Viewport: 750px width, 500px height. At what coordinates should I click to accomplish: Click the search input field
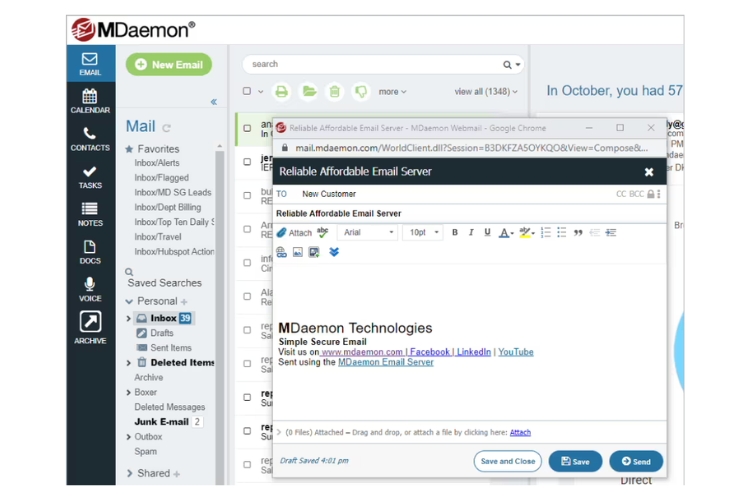pos(375,64)
